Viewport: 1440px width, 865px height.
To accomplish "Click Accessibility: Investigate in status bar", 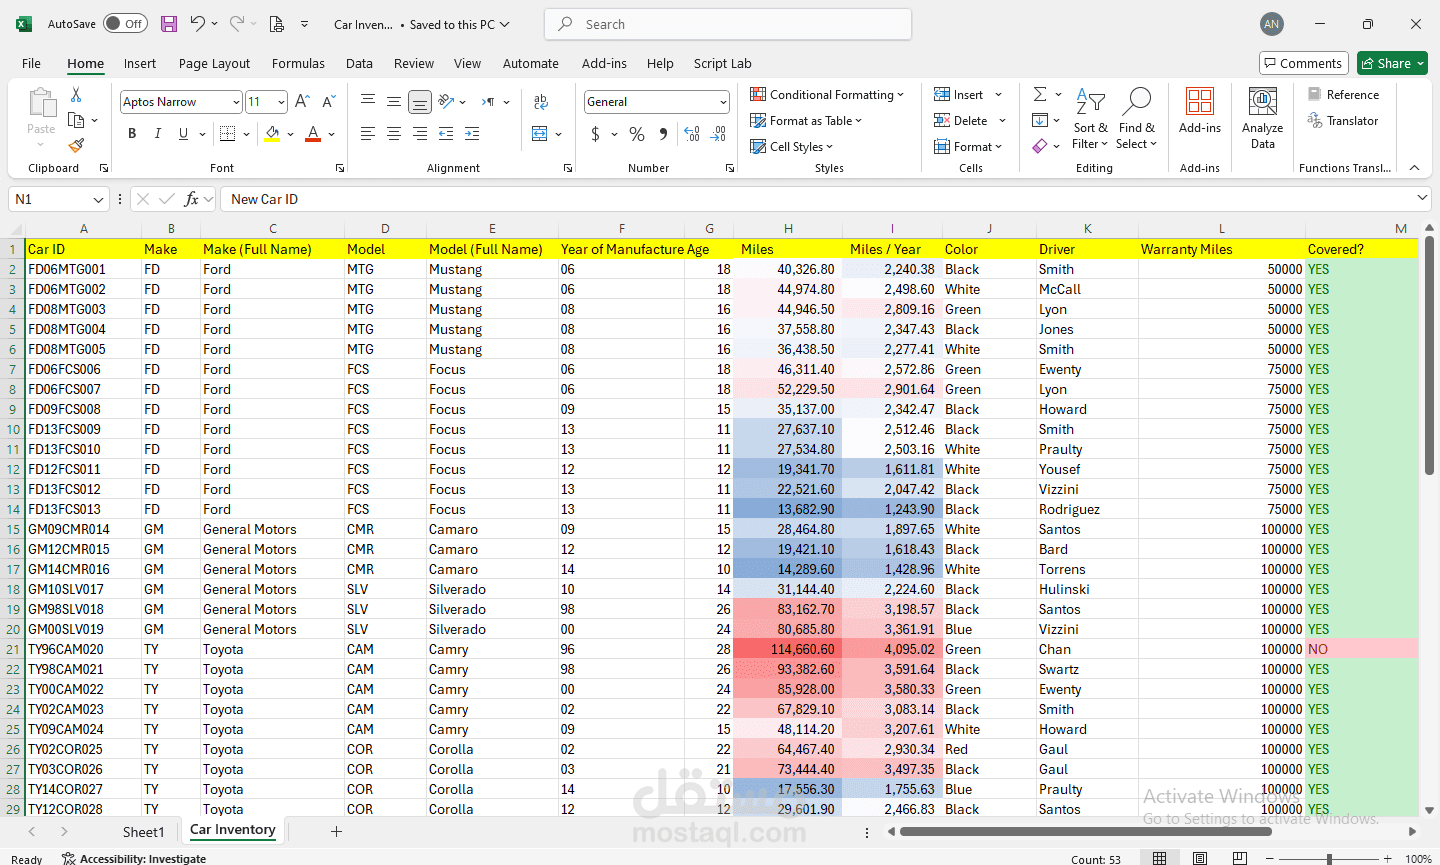I will coord(134,858).
